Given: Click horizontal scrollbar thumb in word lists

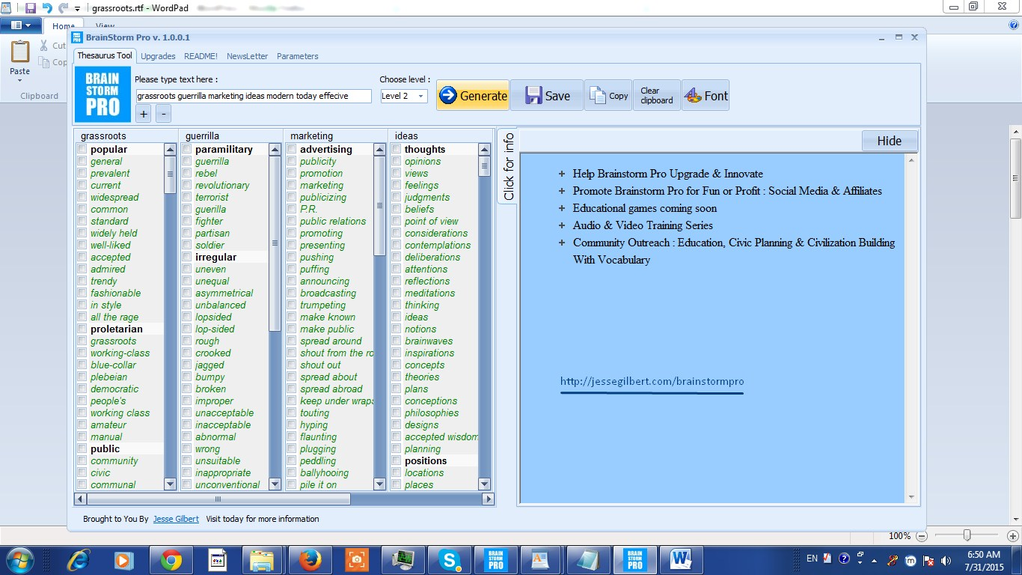Looking at the screenshot, I should [x=218, y=499].
